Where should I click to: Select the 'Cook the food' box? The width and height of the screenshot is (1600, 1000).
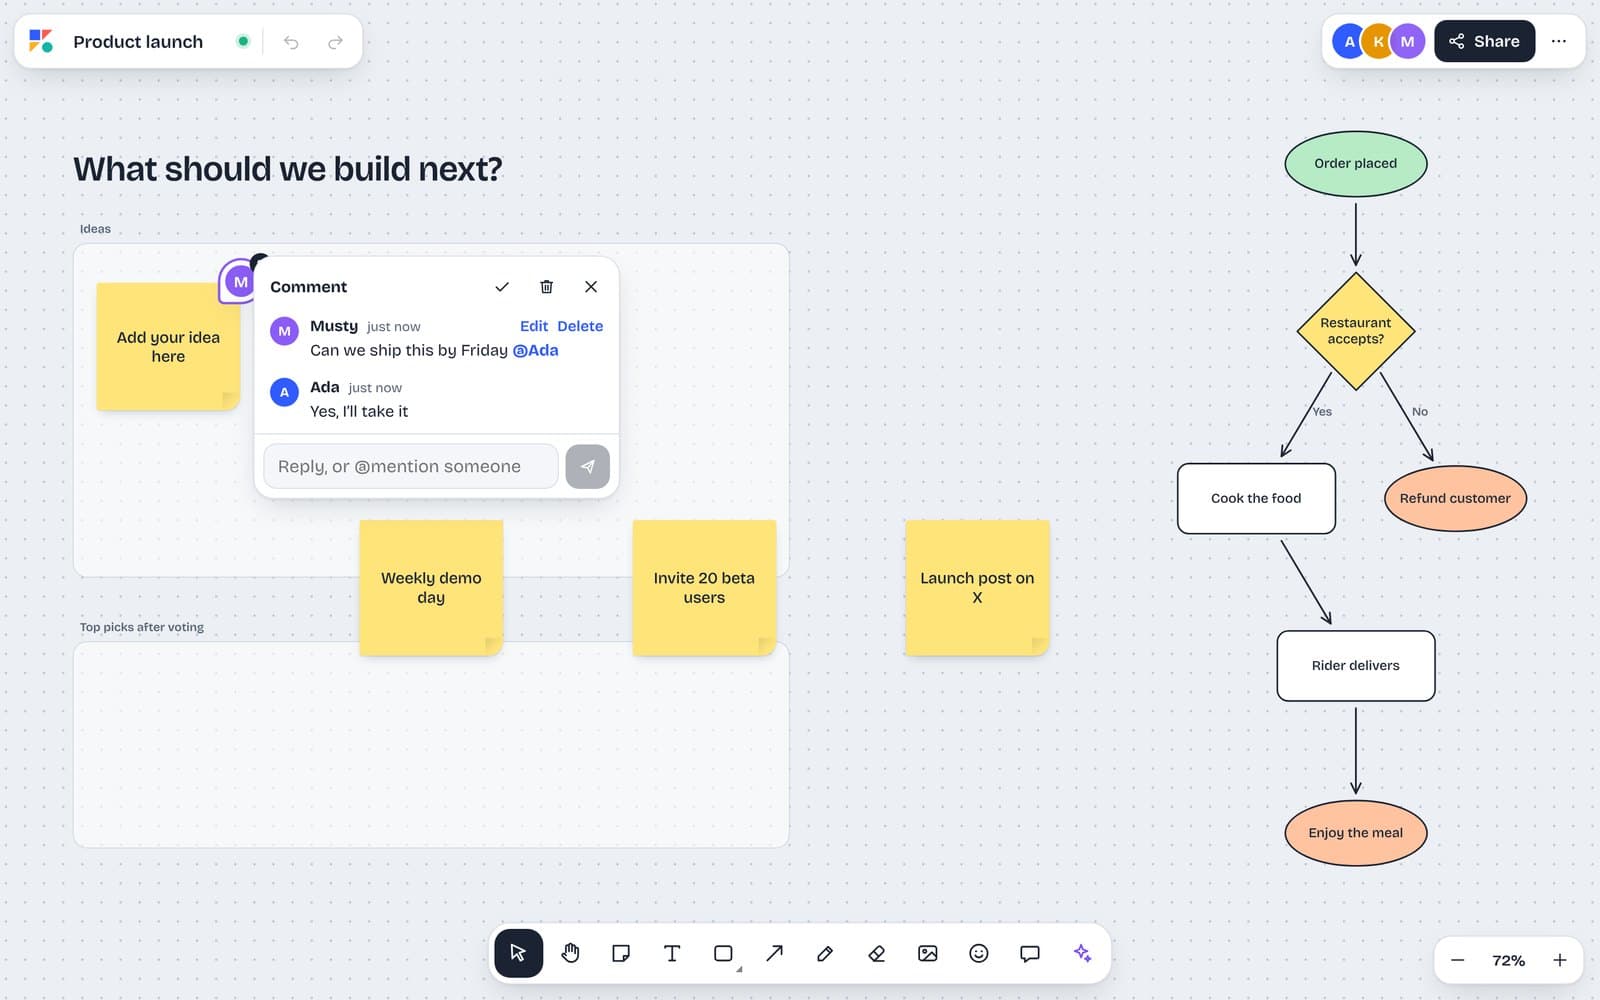coord(1256,498)
